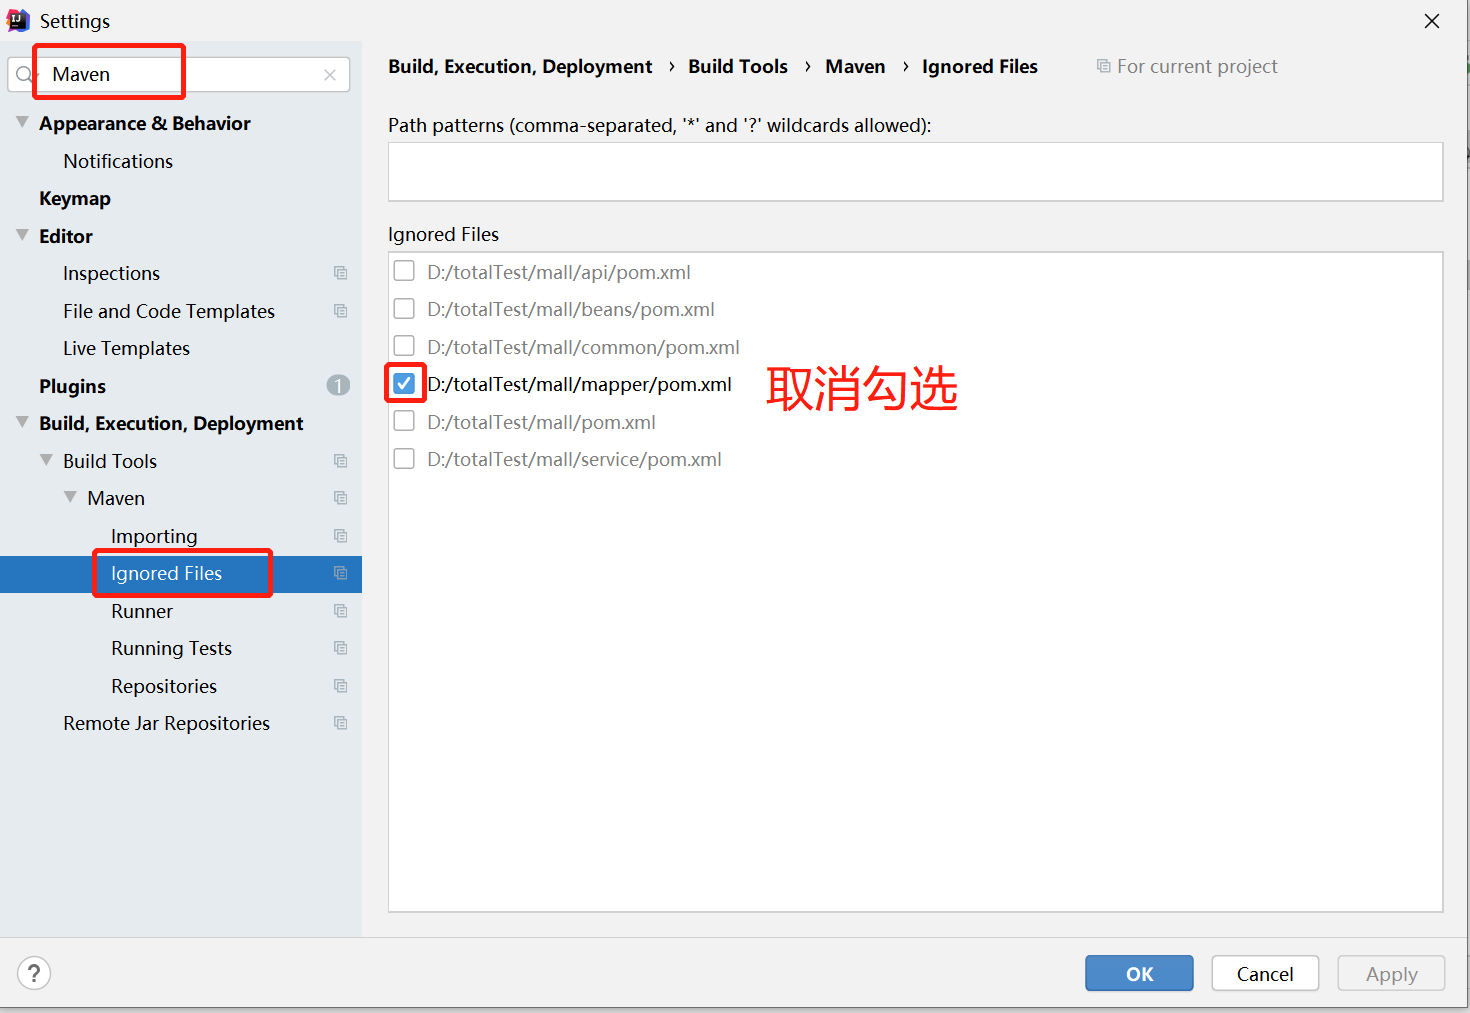The width and height of the screenshot is (1470, 1013).
Task: Click the Path patterns text box
Action: click(x=915, y=171)
